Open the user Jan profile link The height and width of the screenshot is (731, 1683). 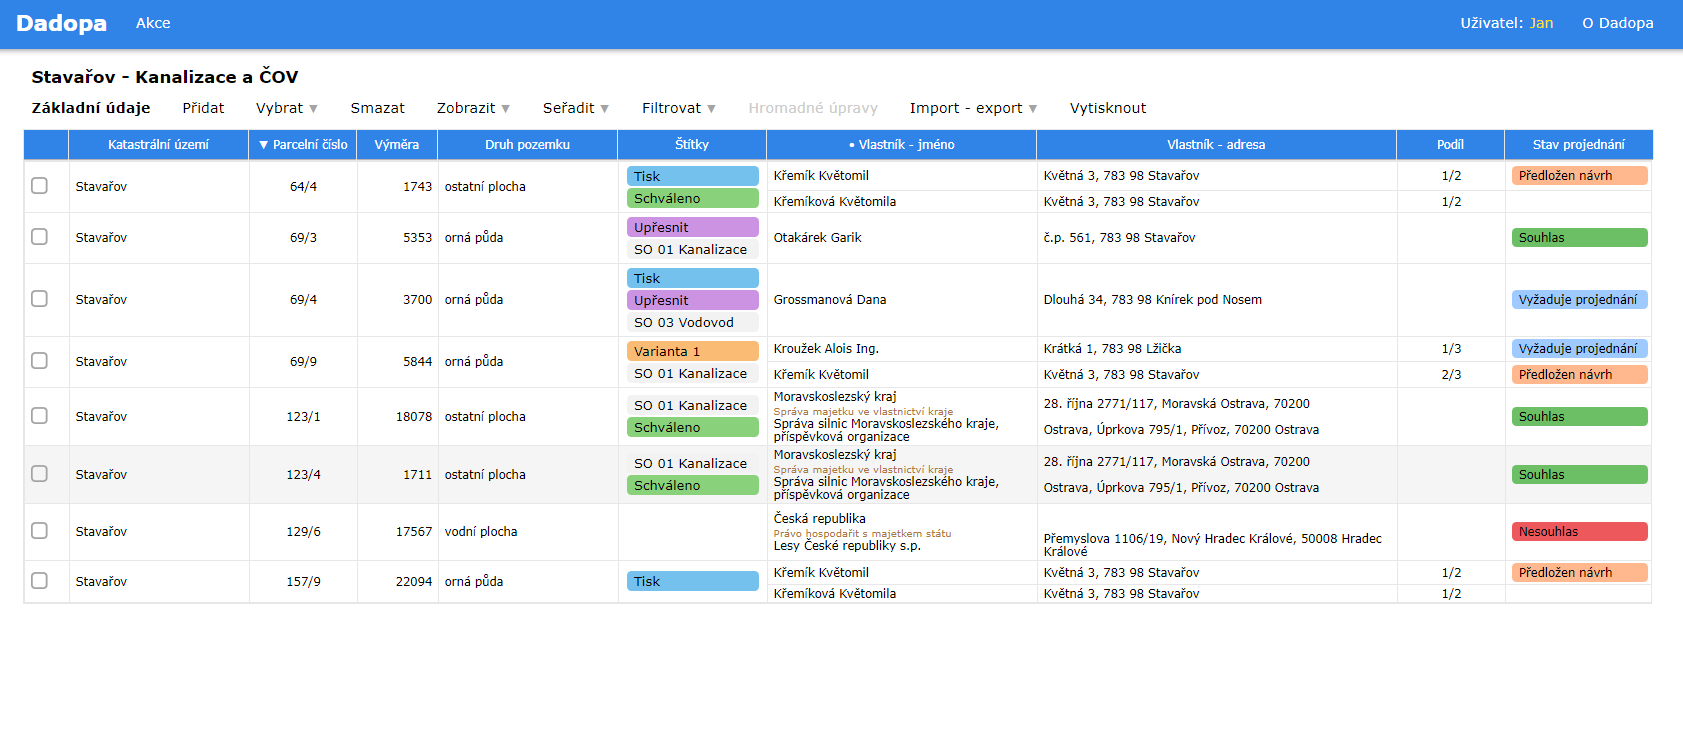point(1541,23)
